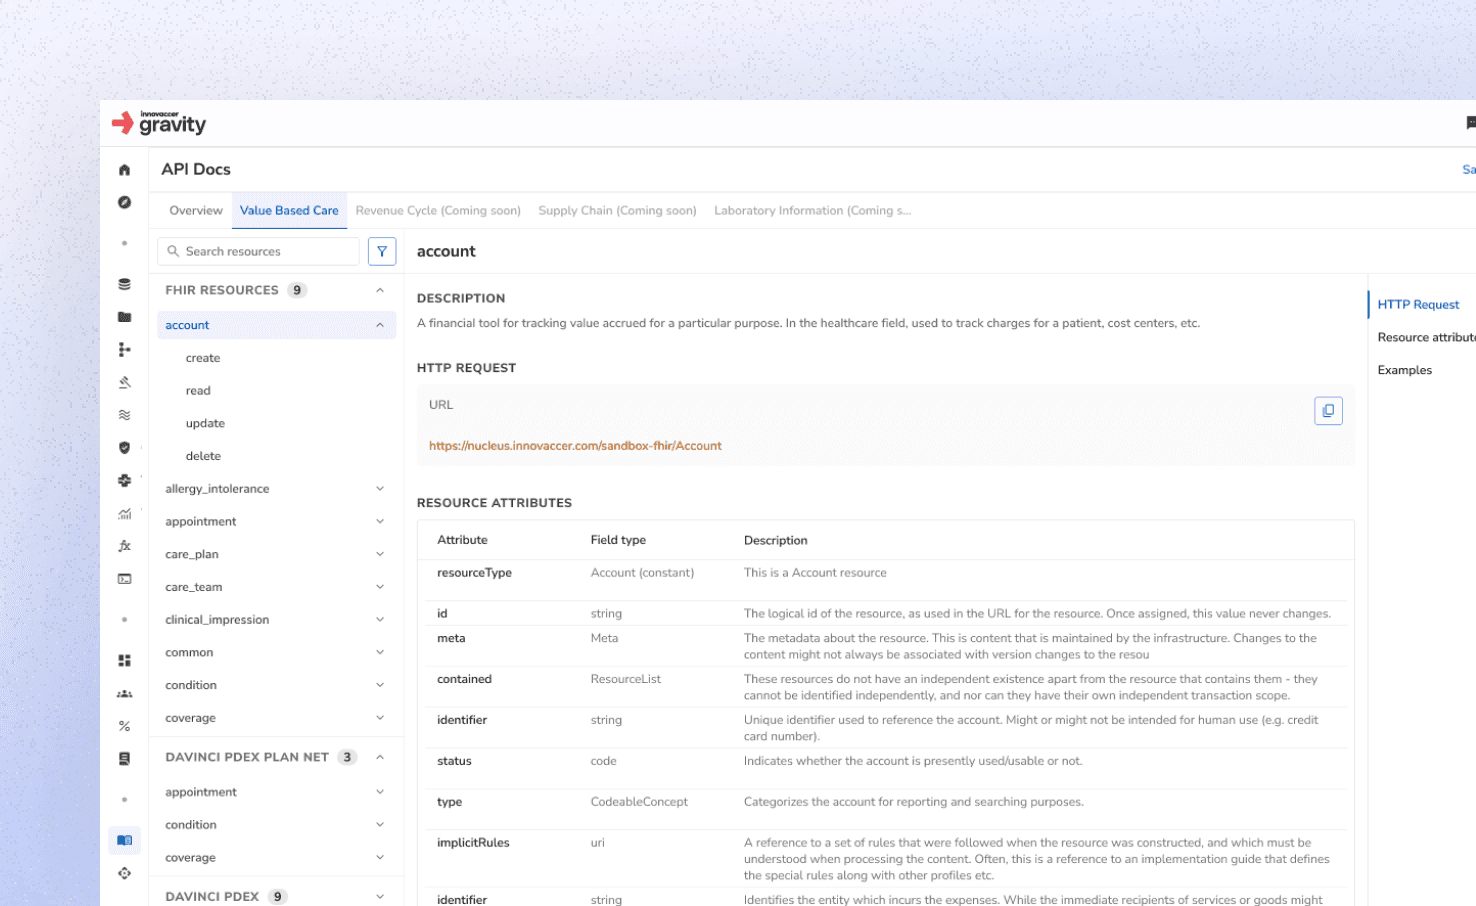Expand the care_plan resource

(380, 554)
